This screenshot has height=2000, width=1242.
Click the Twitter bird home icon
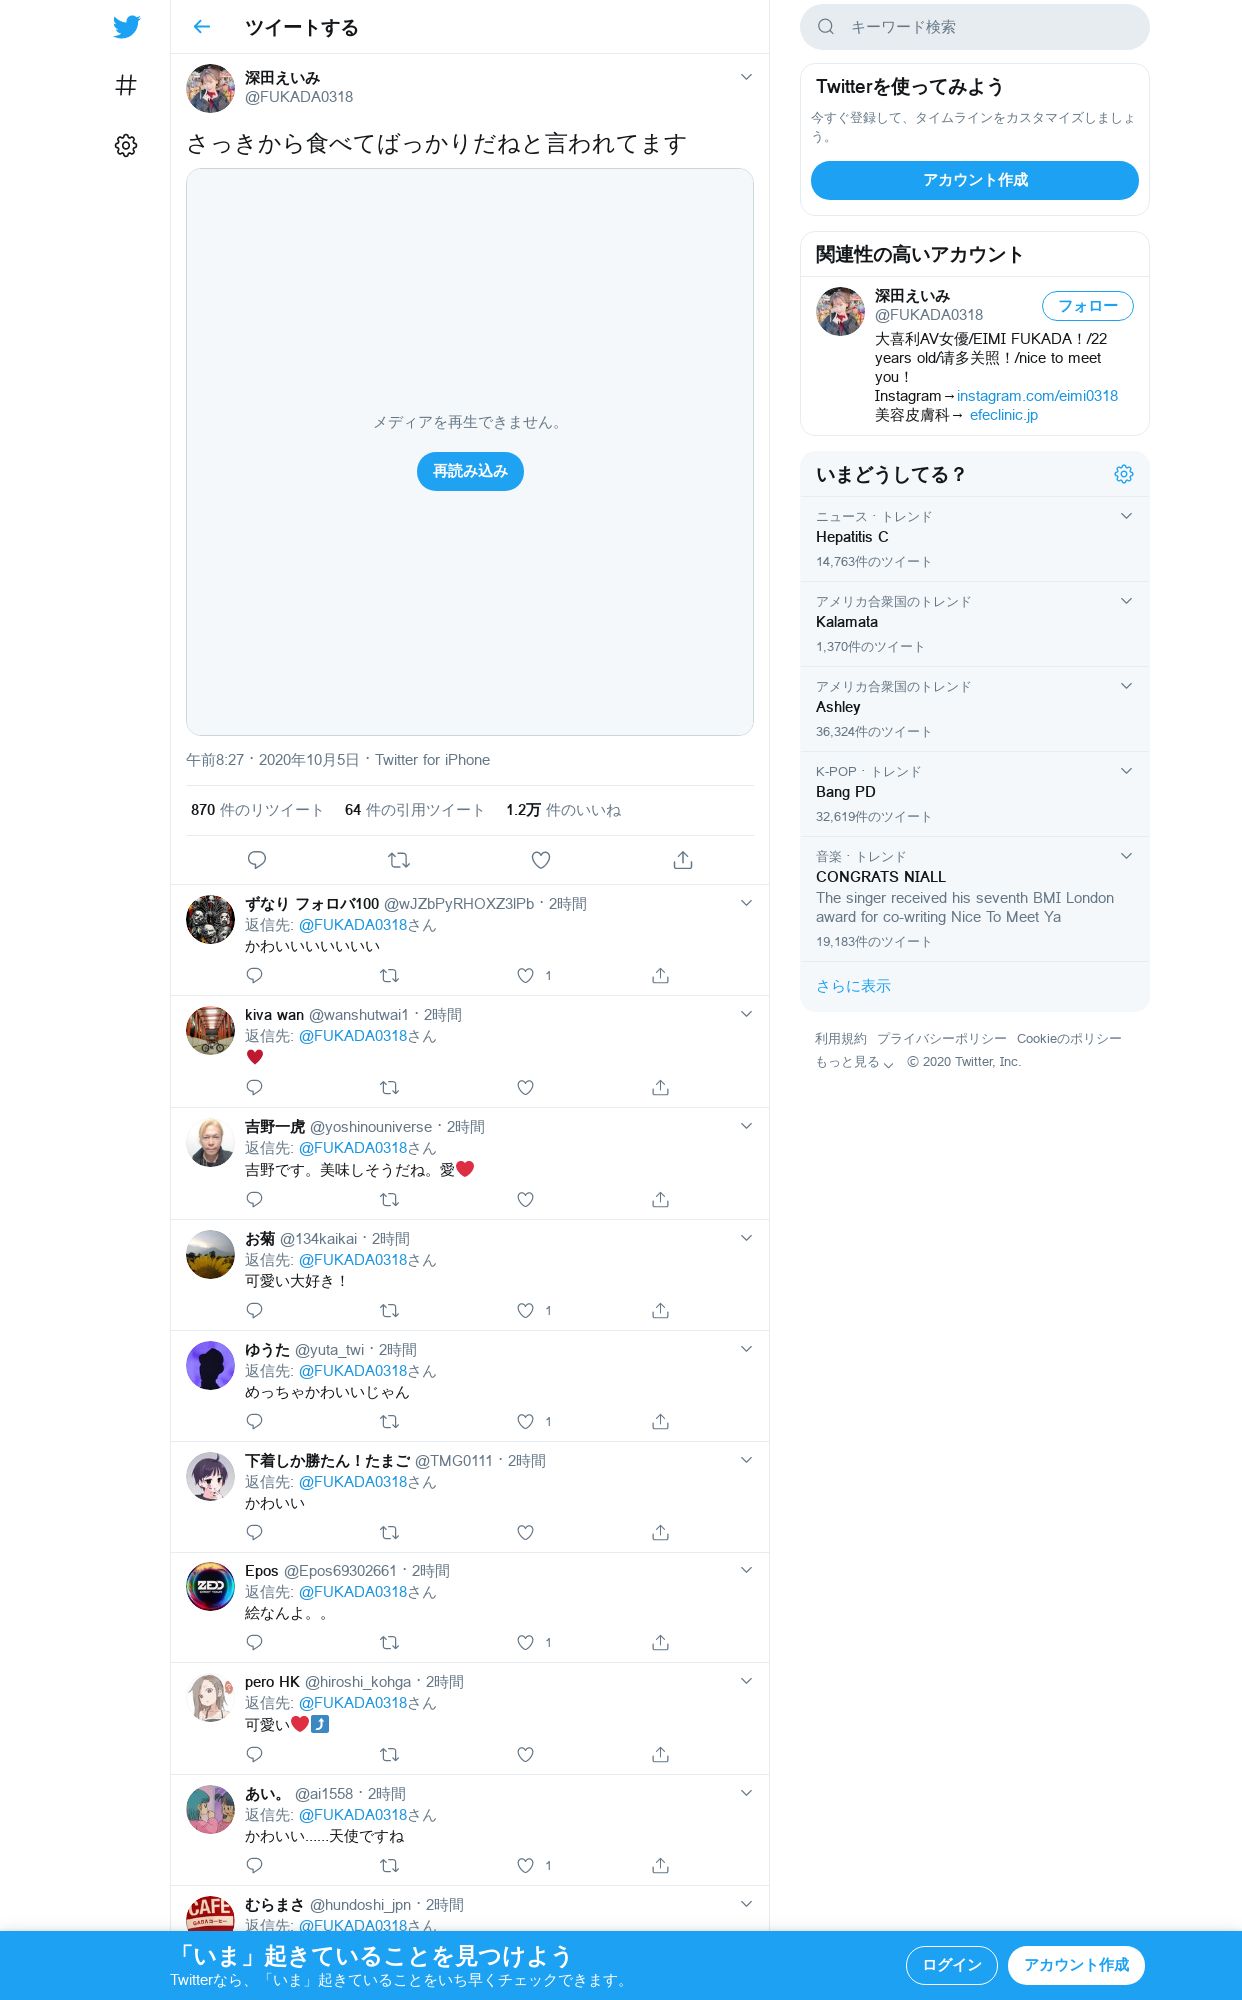coord(126,27)
